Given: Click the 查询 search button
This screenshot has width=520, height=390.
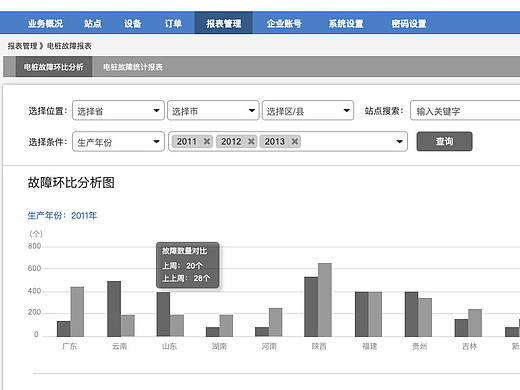Looking at the screenshot, I should (444, 142).
